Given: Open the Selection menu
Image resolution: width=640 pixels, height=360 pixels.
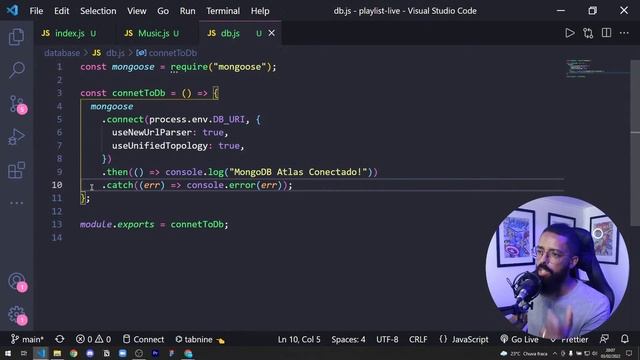Looking at the screenshot, I should (98, 11).
